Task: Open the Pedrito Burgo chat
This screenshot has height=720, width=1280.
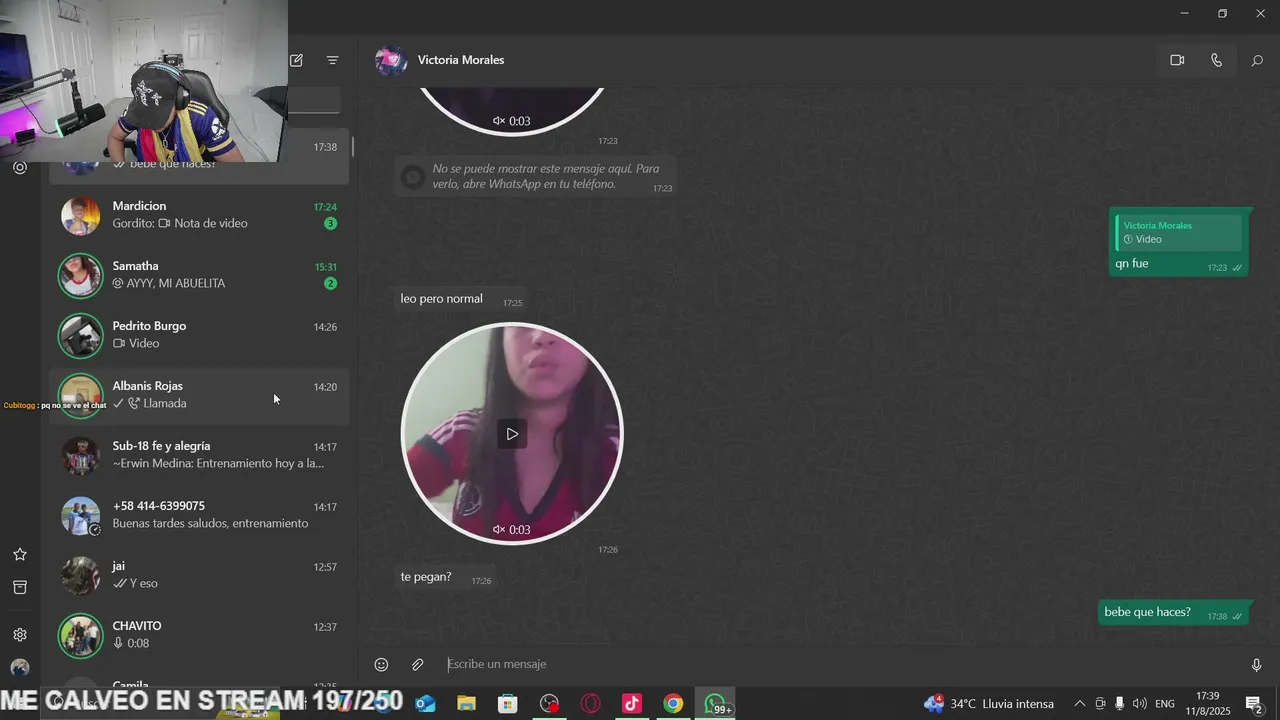Action: pyautogui.click(x=199, y=334)
